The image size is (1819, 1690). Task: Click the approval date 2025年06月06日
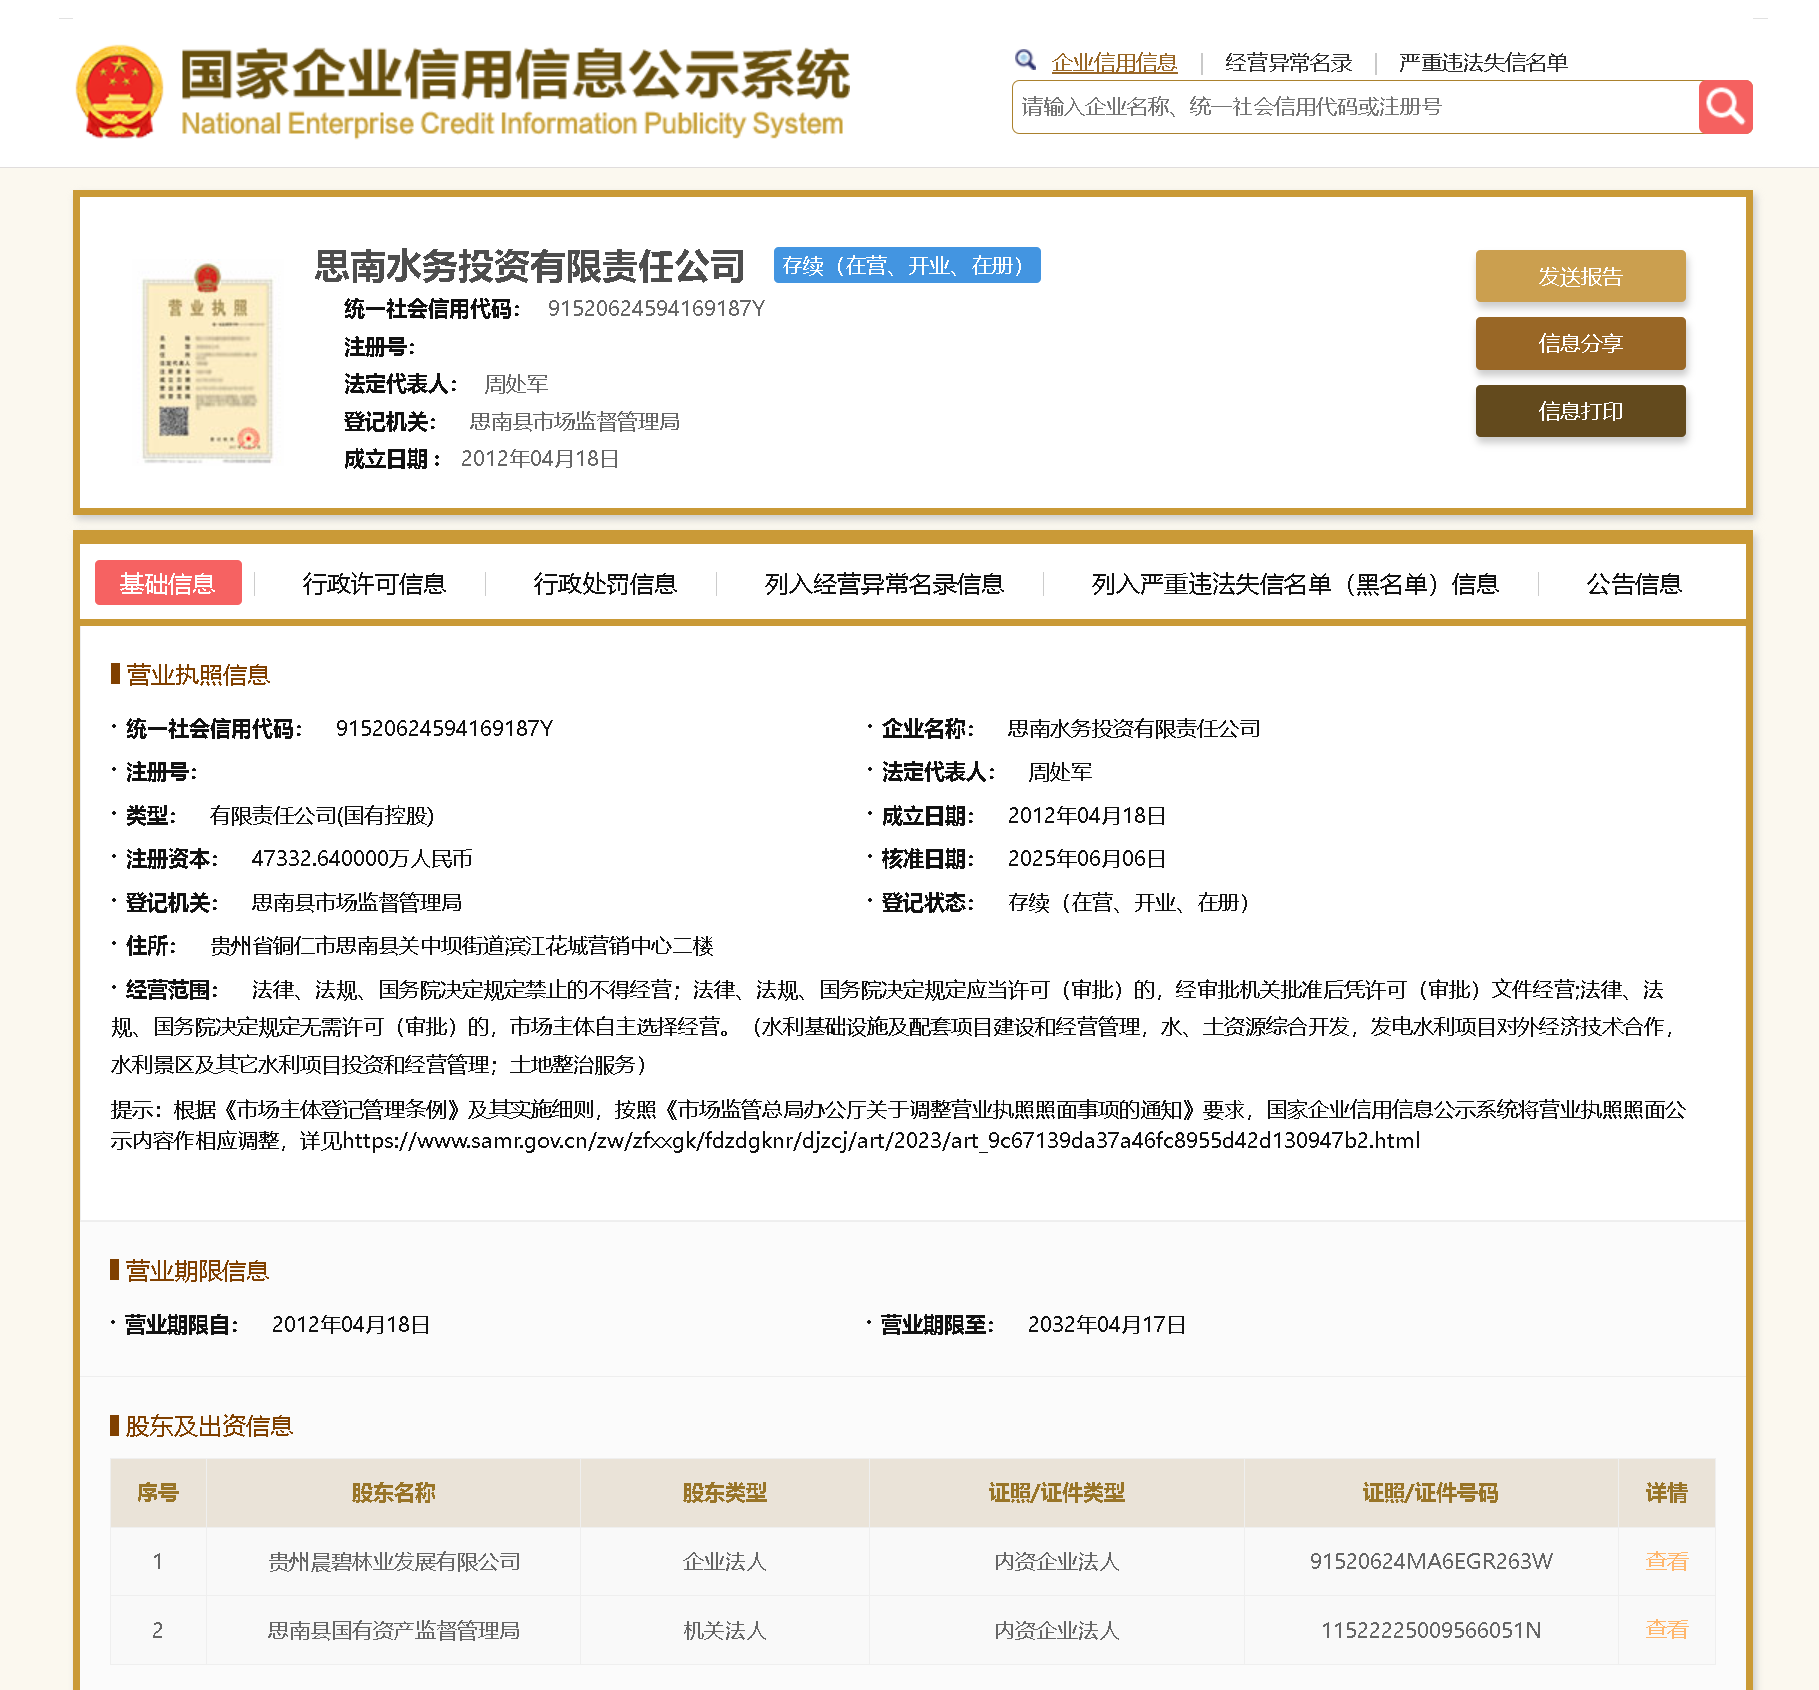[x=1087, y=859]
